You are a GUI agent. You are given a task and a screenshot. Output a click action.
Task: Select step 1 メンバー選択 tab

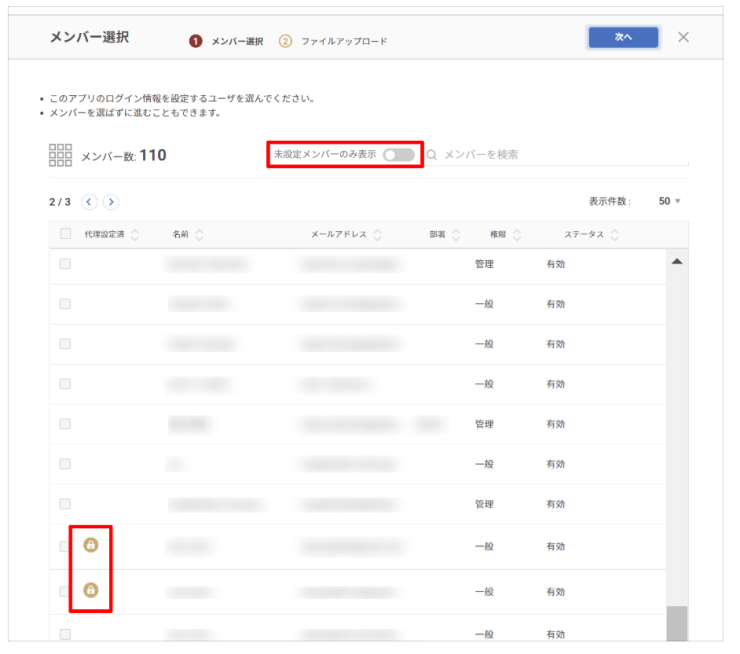point(227,41)
